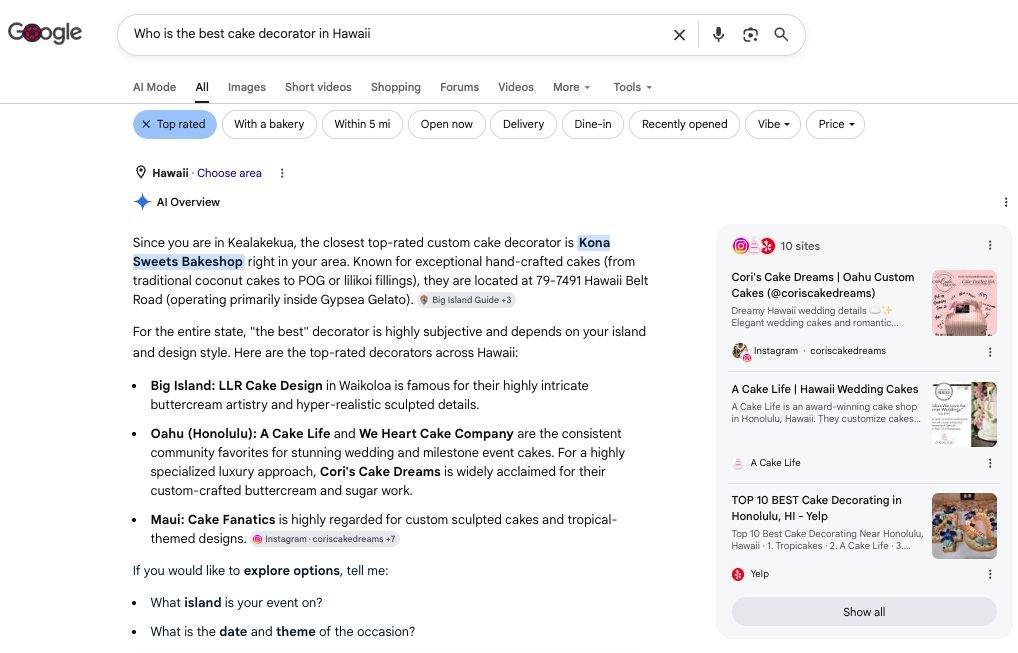Click the Choose area link
The width and height of the screenshot is (1018, 653).
[229, 173]
